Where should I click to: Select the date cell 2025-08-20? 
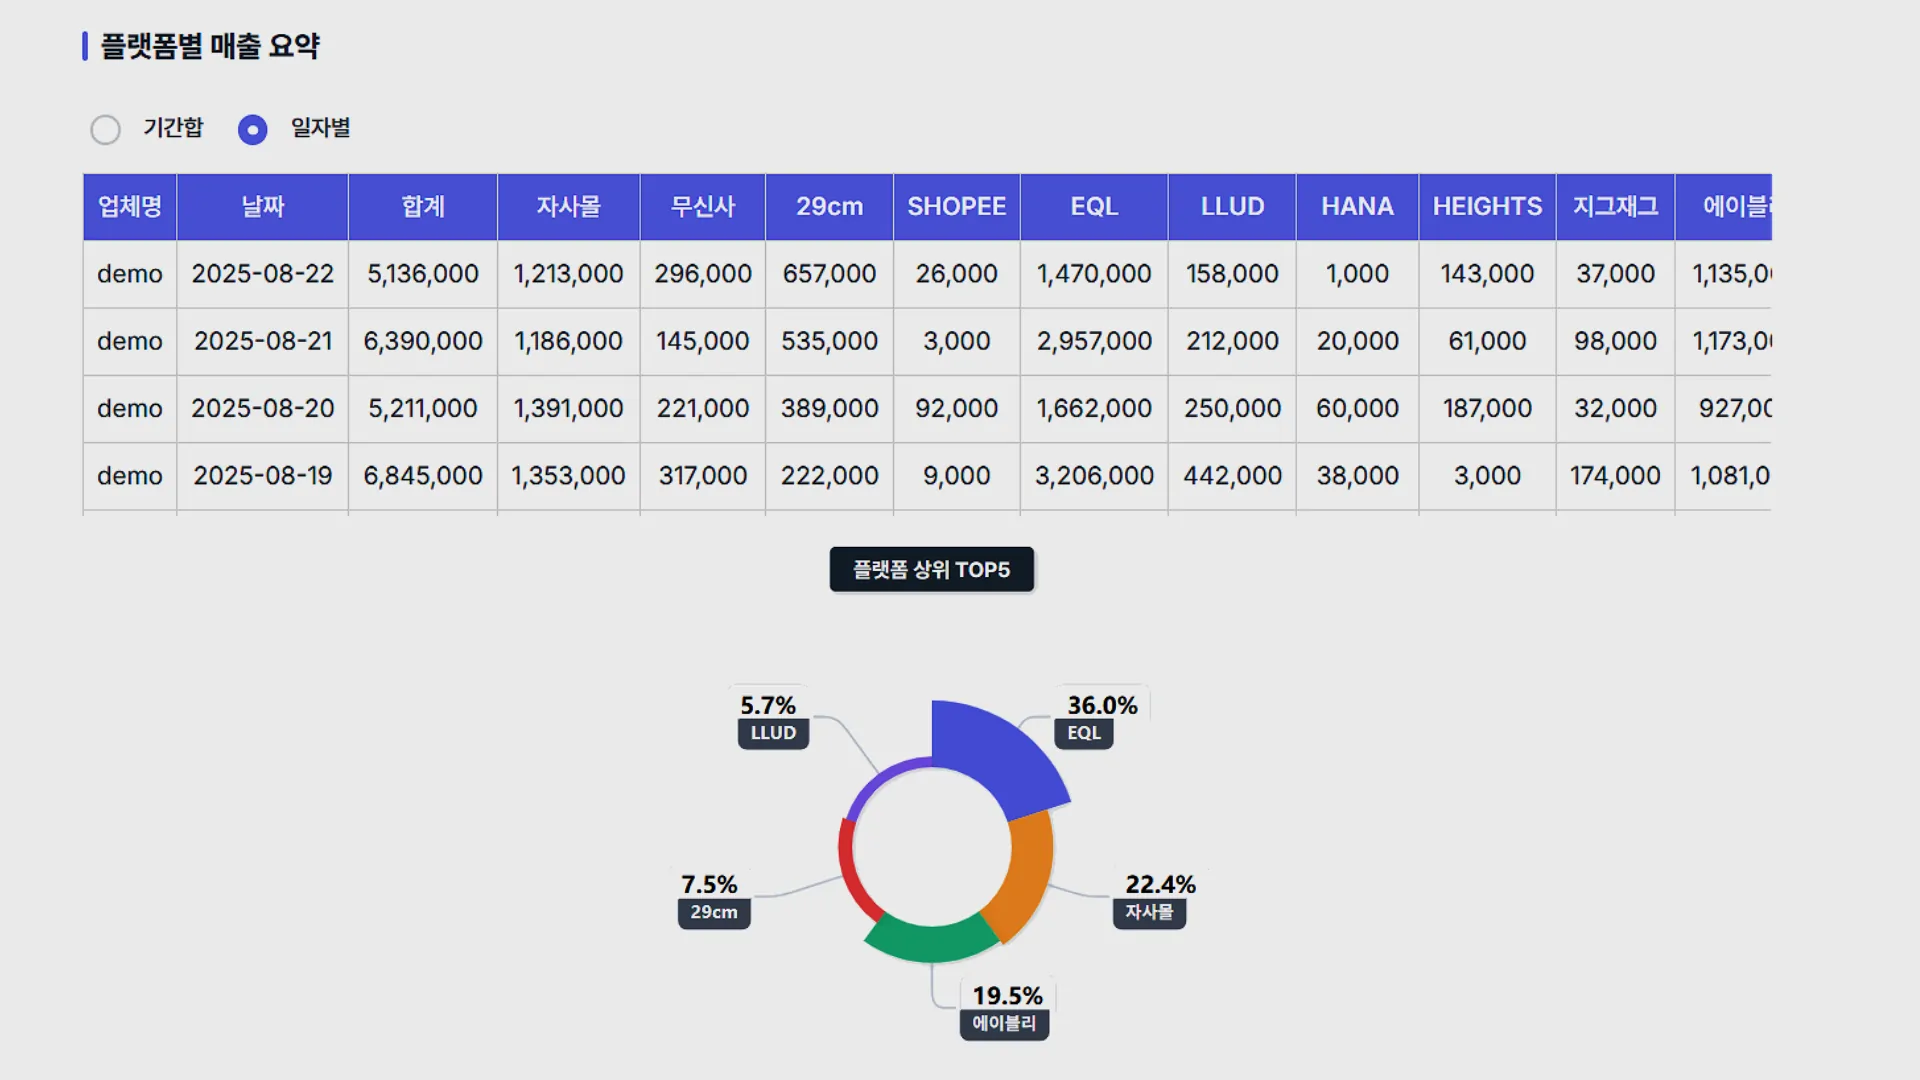tap(263, 408)
